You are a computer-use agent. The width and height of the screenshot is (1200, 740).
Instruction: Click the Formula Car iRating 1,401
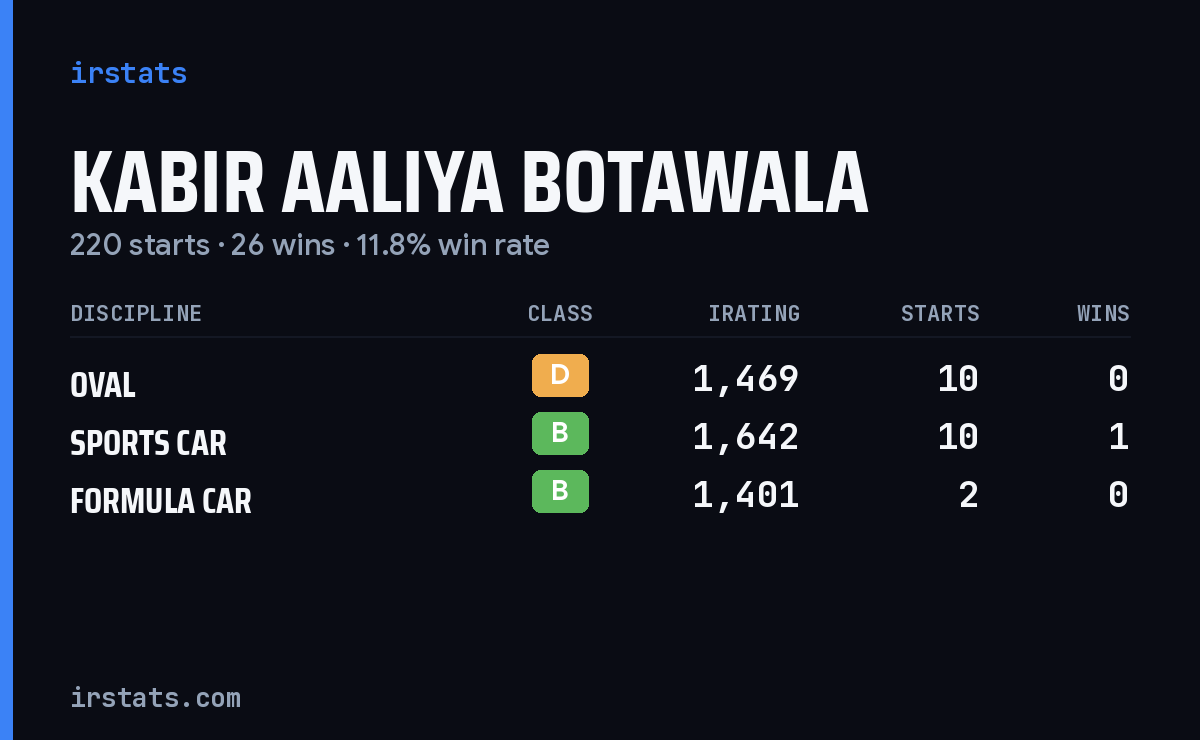(746, 495)
